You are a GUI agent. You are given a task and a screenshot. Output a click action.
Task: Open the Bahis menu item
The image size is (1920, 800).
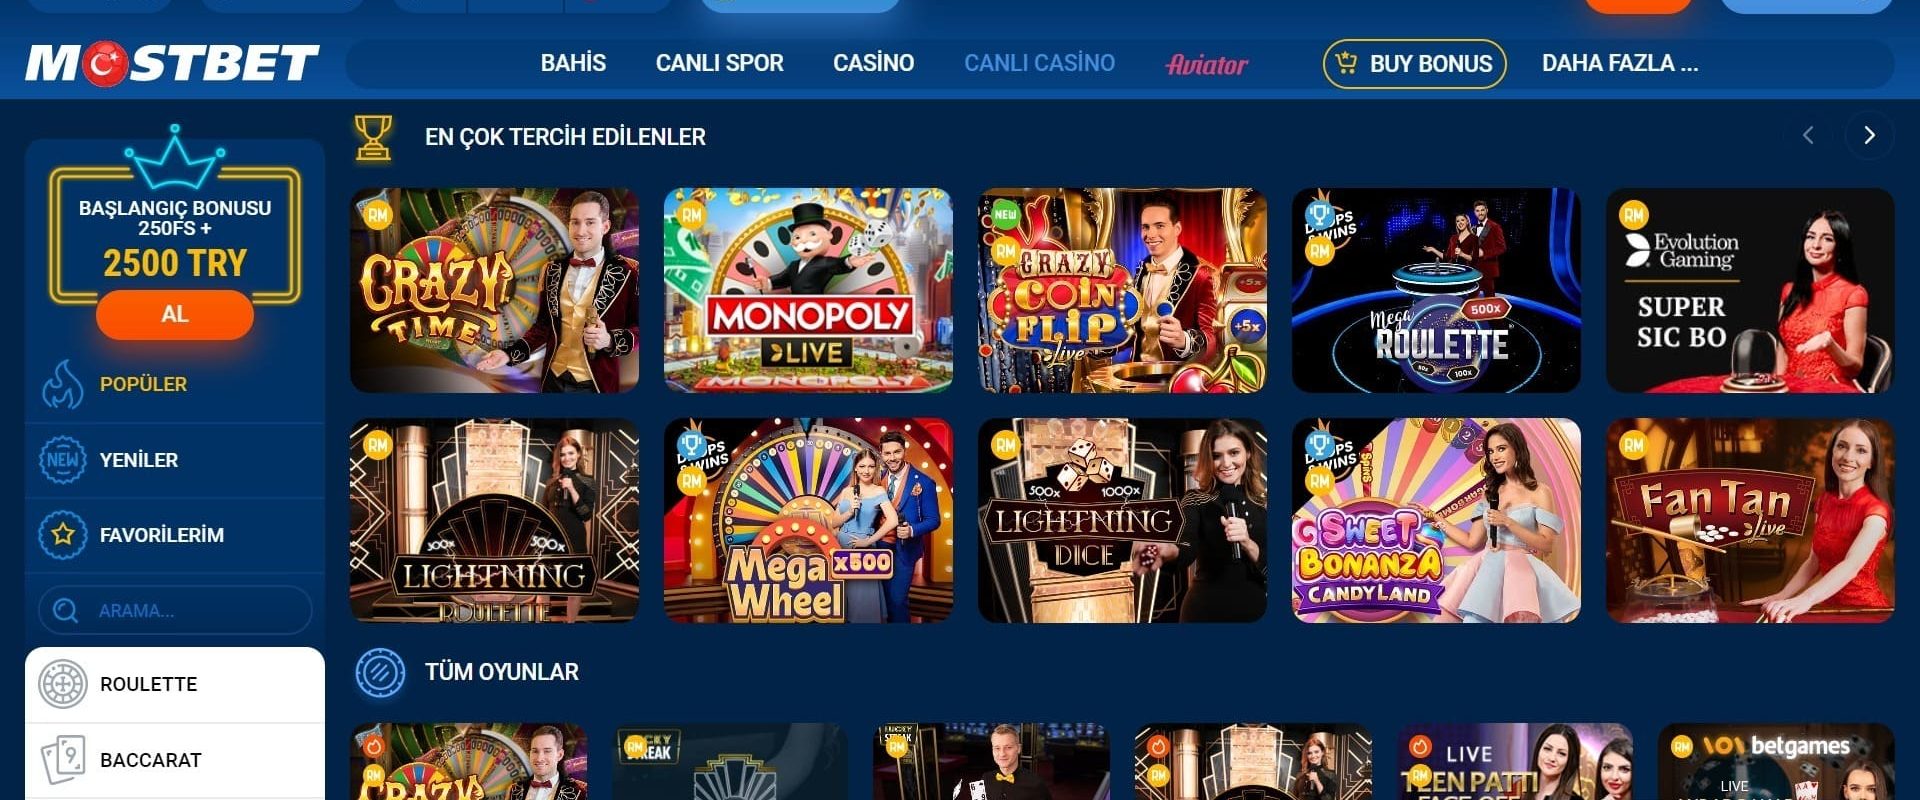(573, 63)
